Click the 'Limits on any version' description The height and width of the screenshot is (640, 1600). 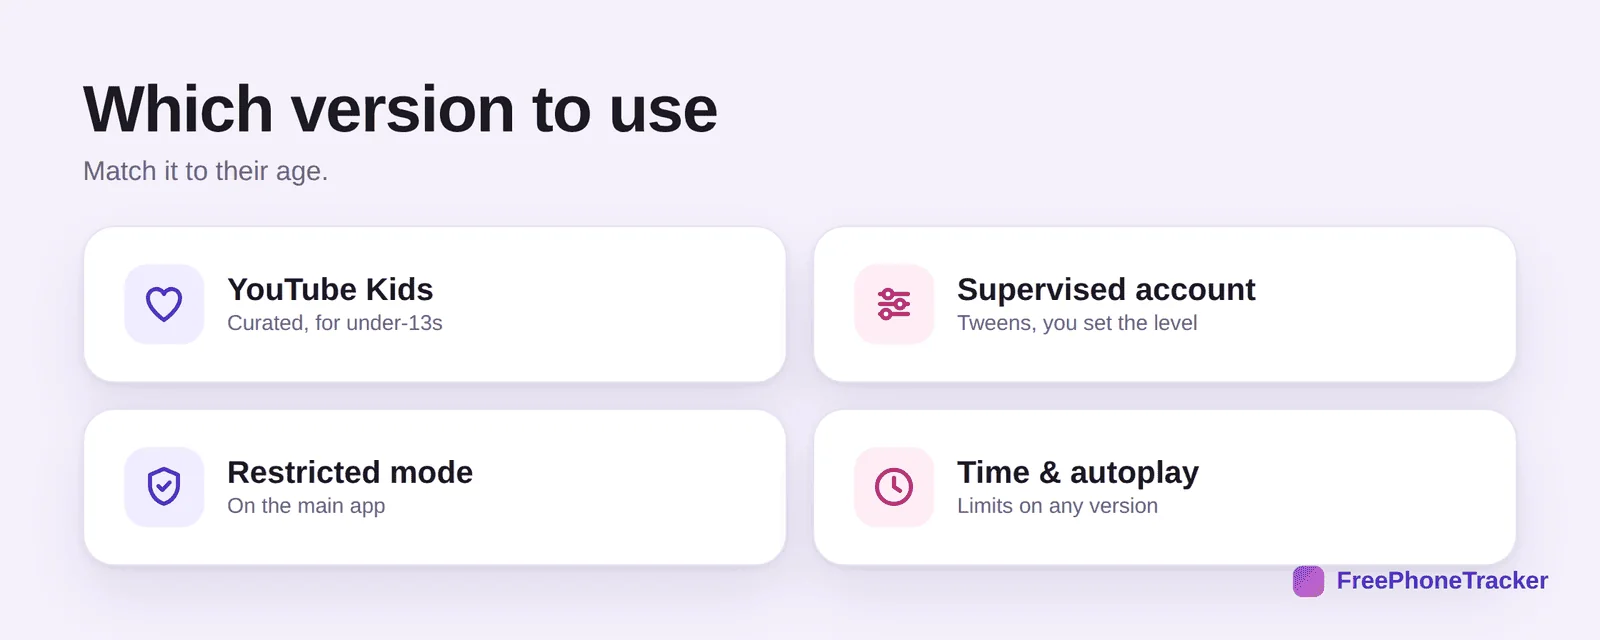pos(1057,506)
